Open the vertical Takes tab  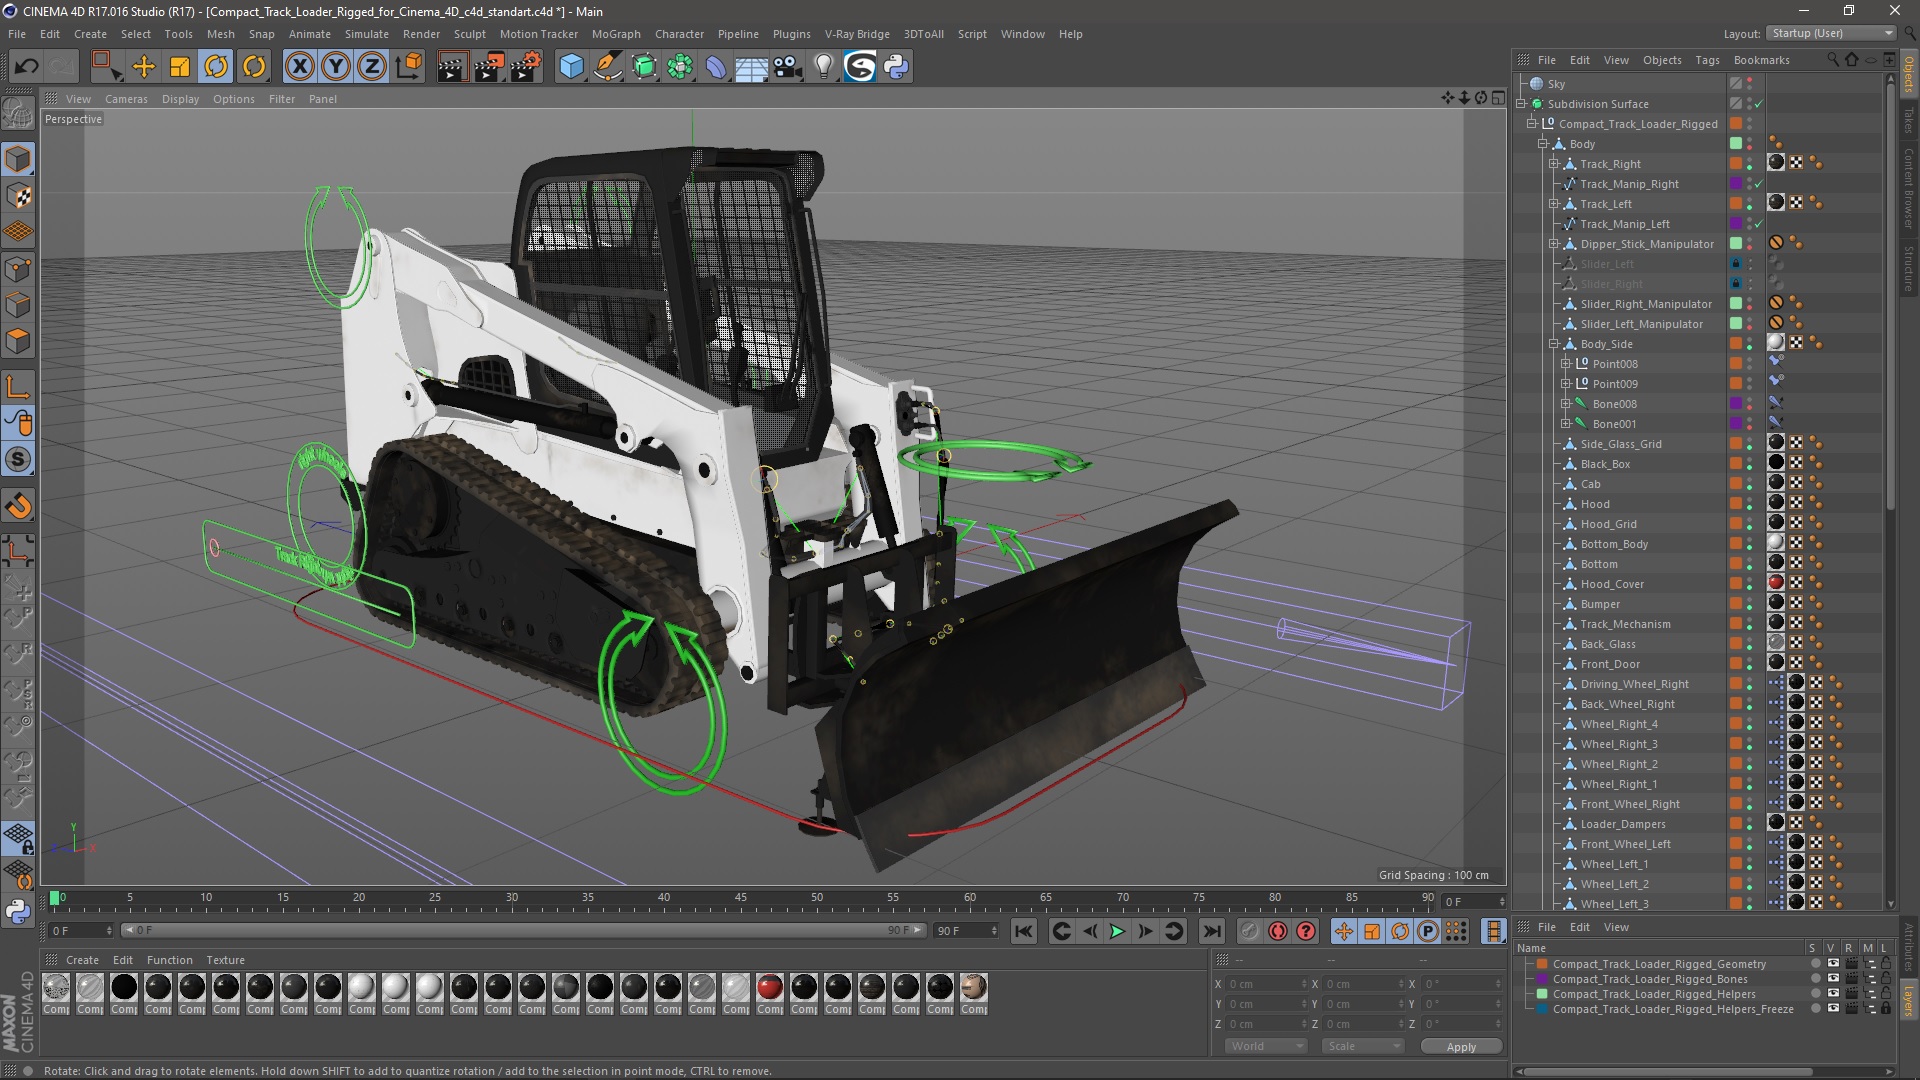[x=1908, y=120]
